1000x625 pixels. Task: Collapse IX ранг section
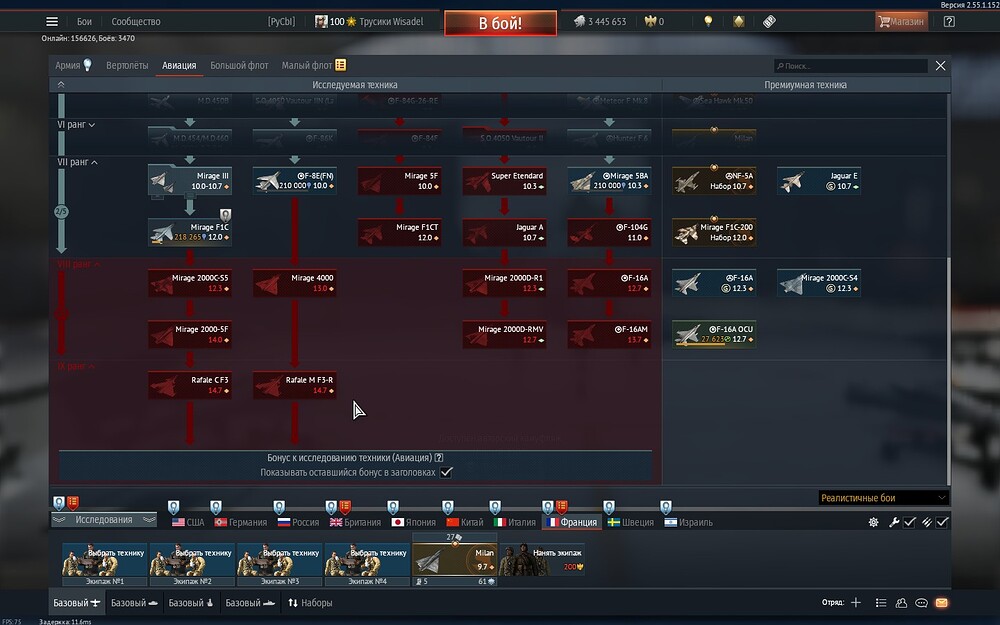[76, 366]
